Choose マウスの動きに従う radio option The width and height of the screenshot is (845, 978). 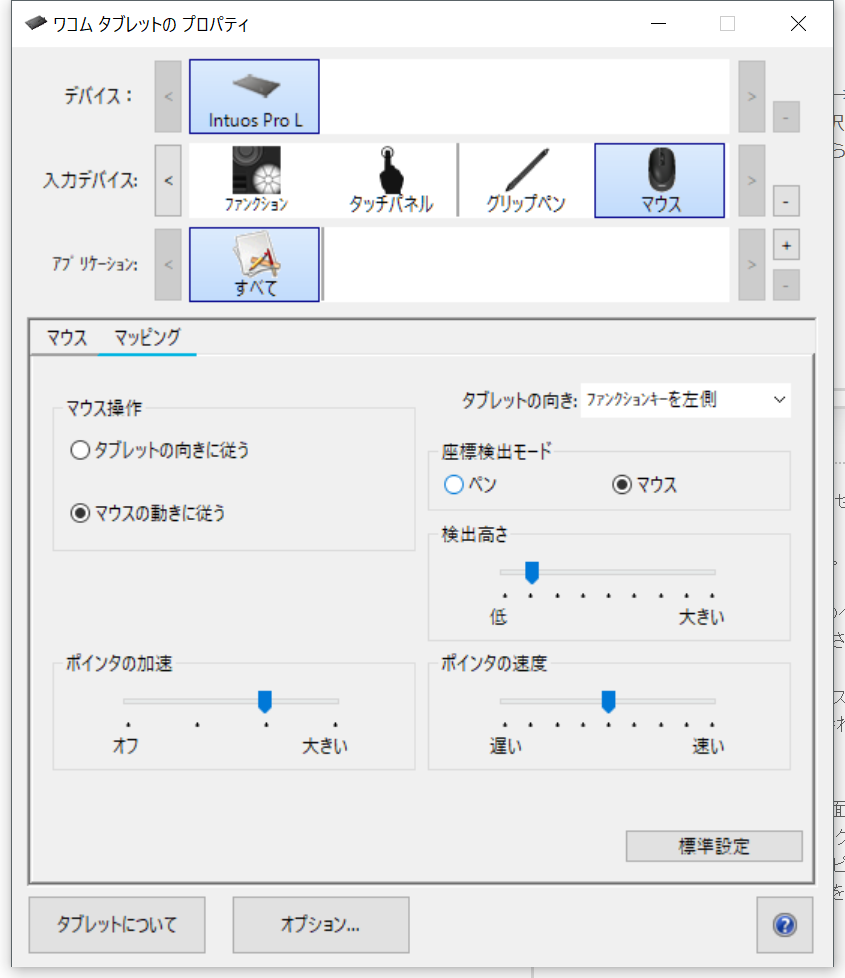[148, 513]
